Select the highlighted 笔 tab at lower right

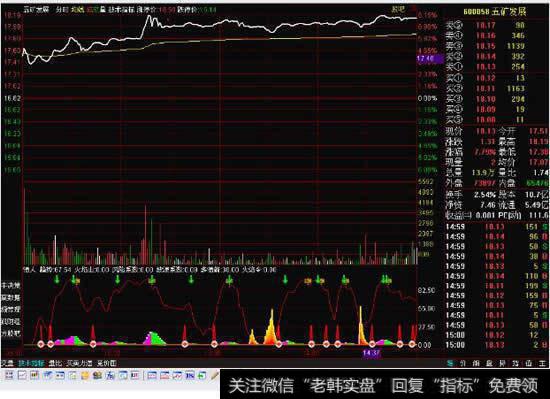tap(450, 363)
